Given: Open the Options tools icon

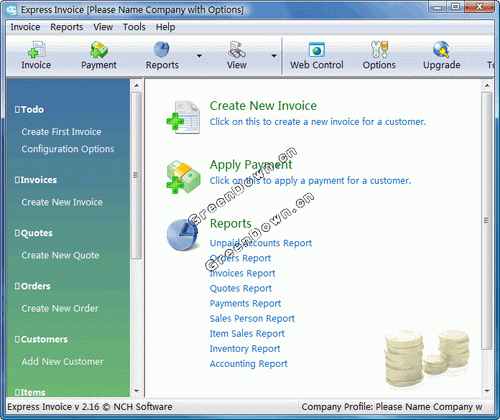Looking at the screenshot, I should pyautogui.click(x=379, y=50).
